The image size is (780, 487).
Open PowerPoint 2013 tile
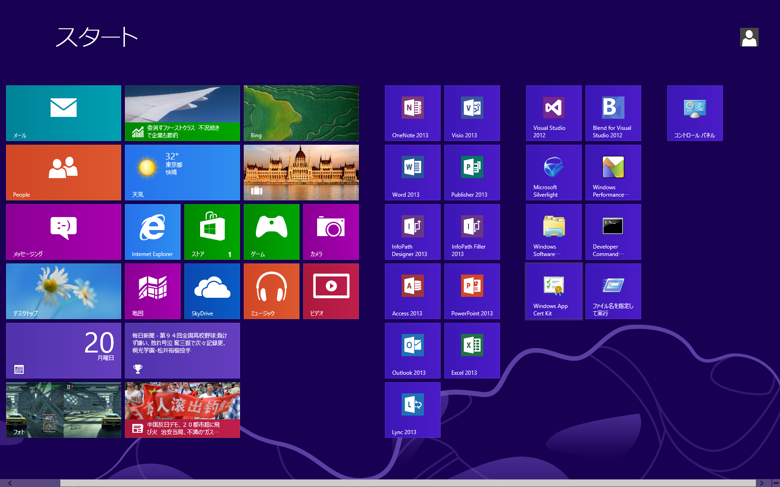pyautogui.click(x=472, y=291)
